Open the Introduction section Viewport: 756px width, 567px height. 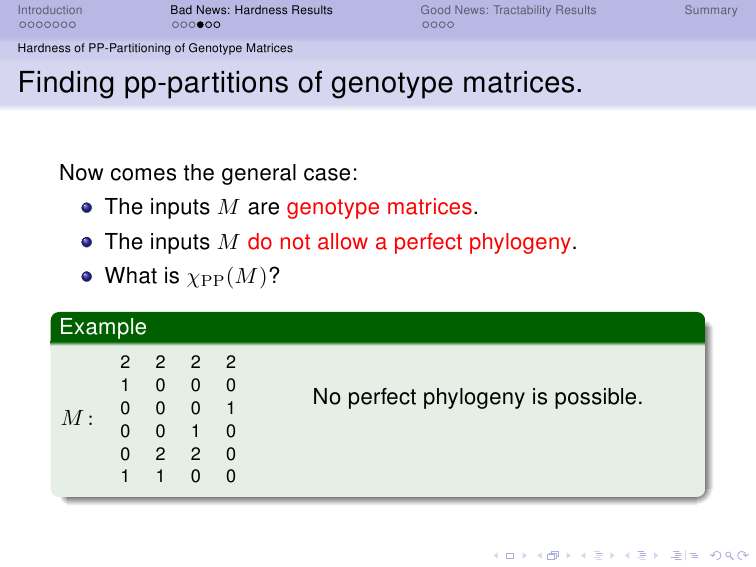point(50,10)
